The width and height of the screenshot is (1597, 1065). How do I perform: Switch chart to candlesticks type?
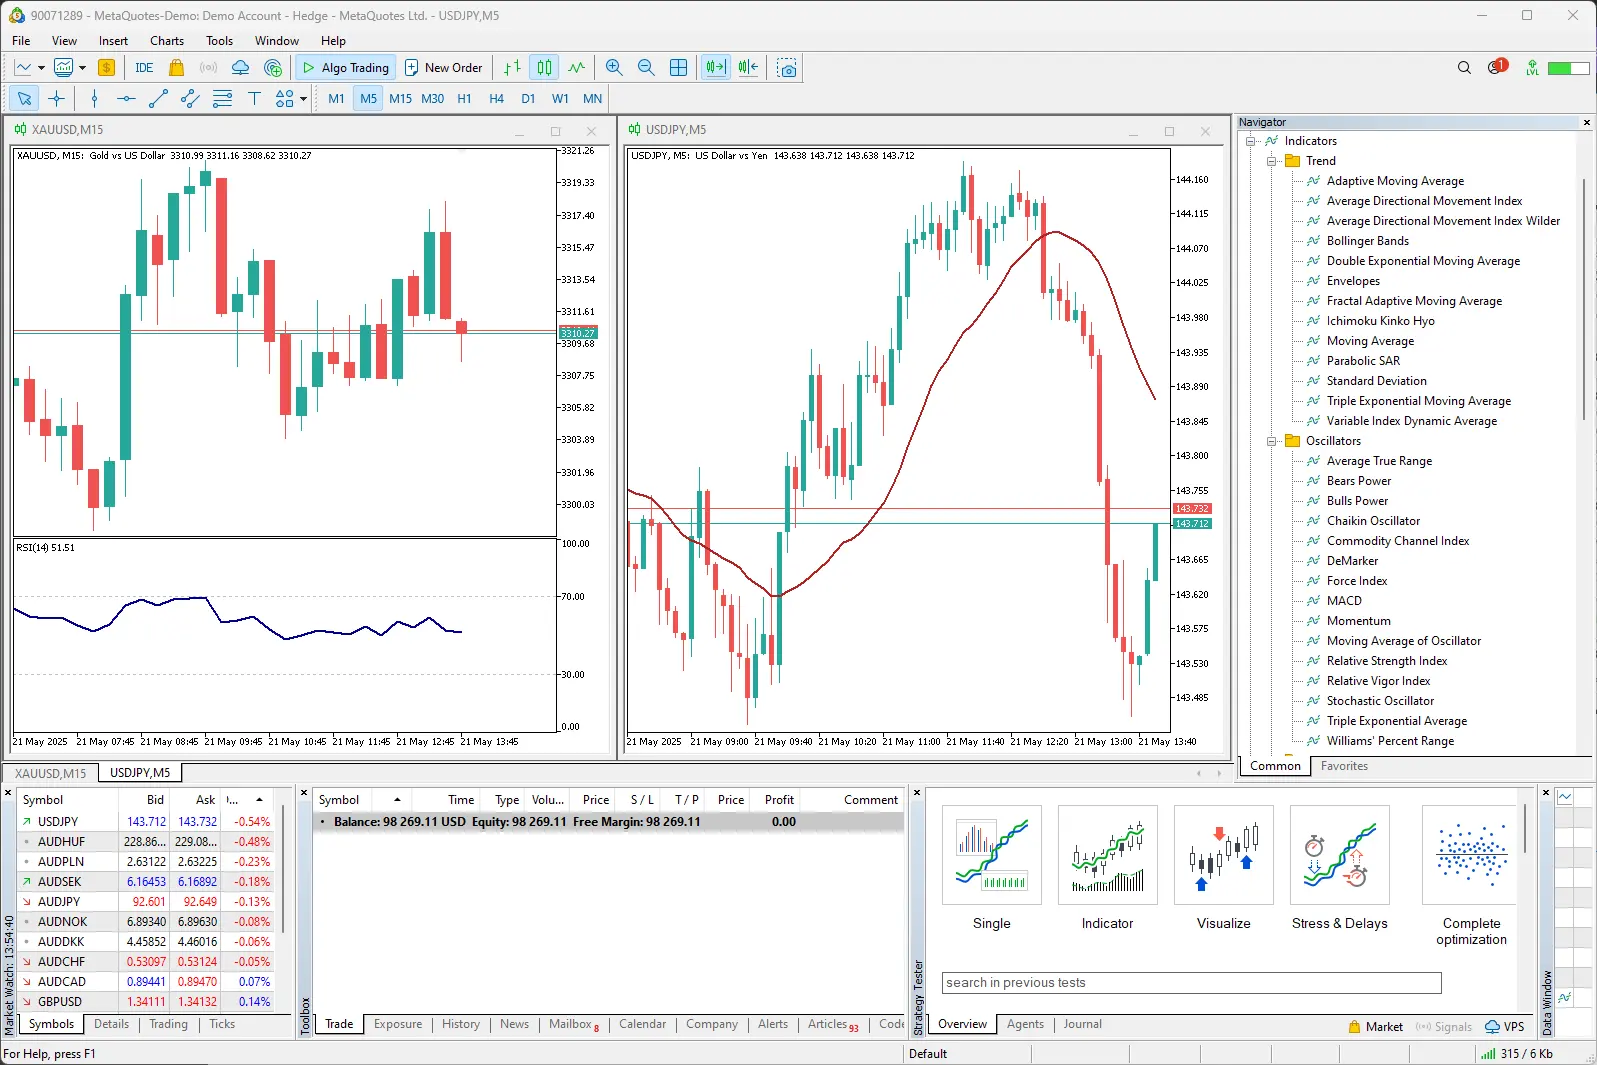[544, 68]
